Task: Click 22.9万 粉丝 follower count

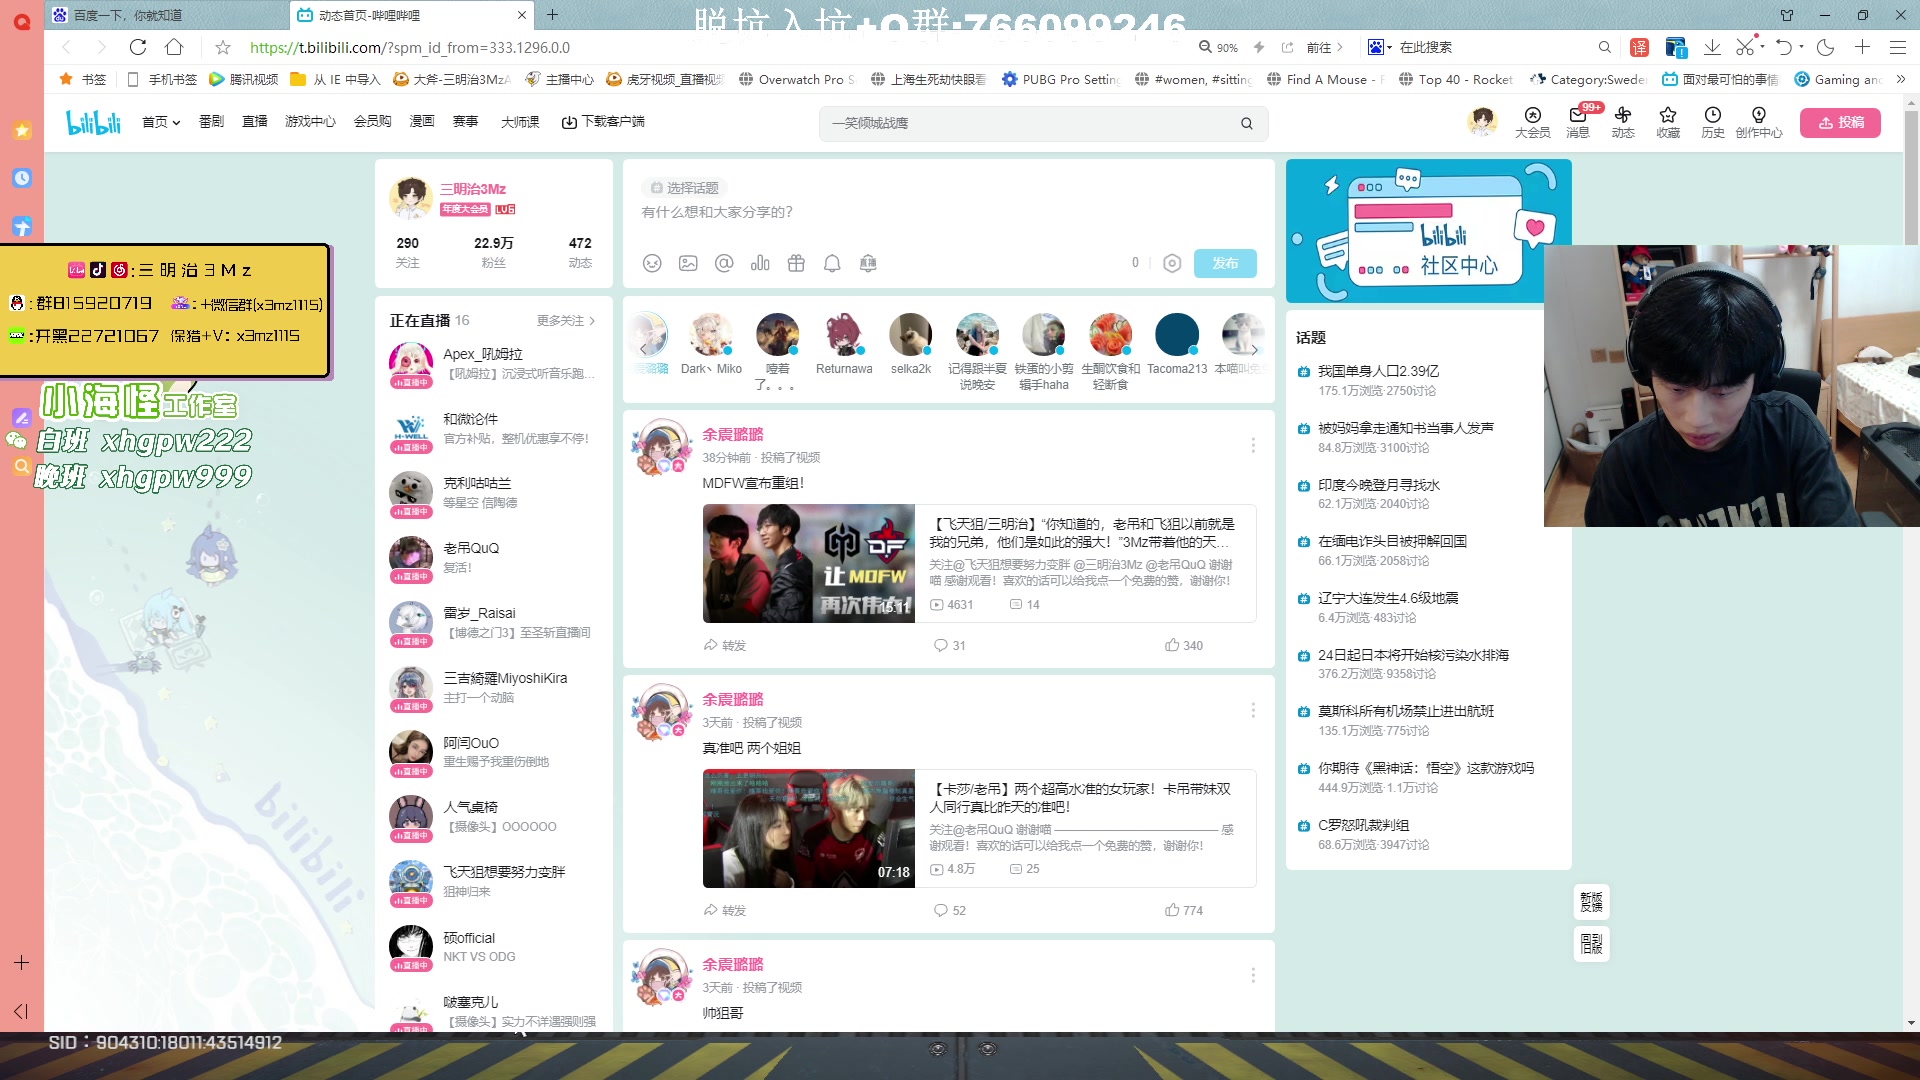Action: (x=493, y=252)
